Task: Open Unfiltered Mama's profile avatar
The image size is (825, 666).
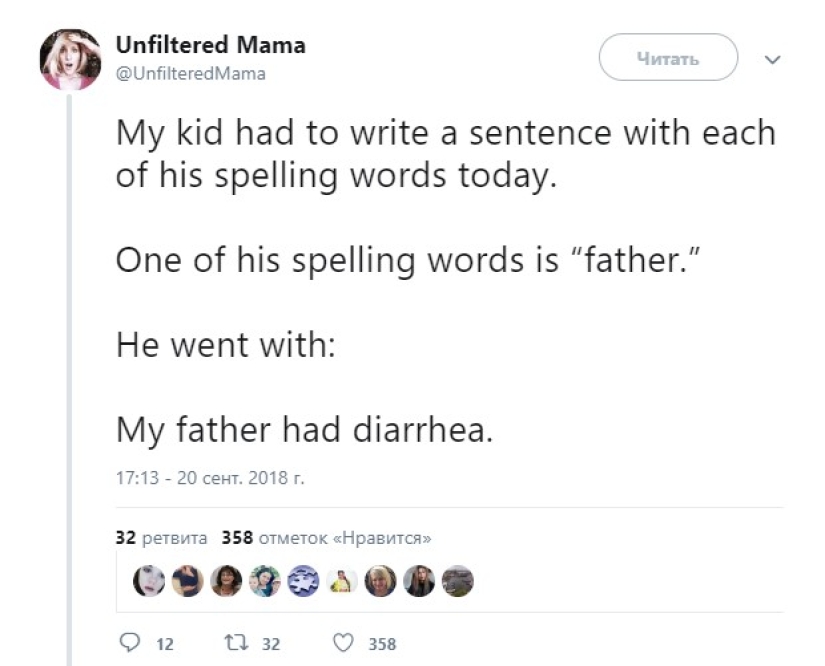Action: click(x=70, y=58)
